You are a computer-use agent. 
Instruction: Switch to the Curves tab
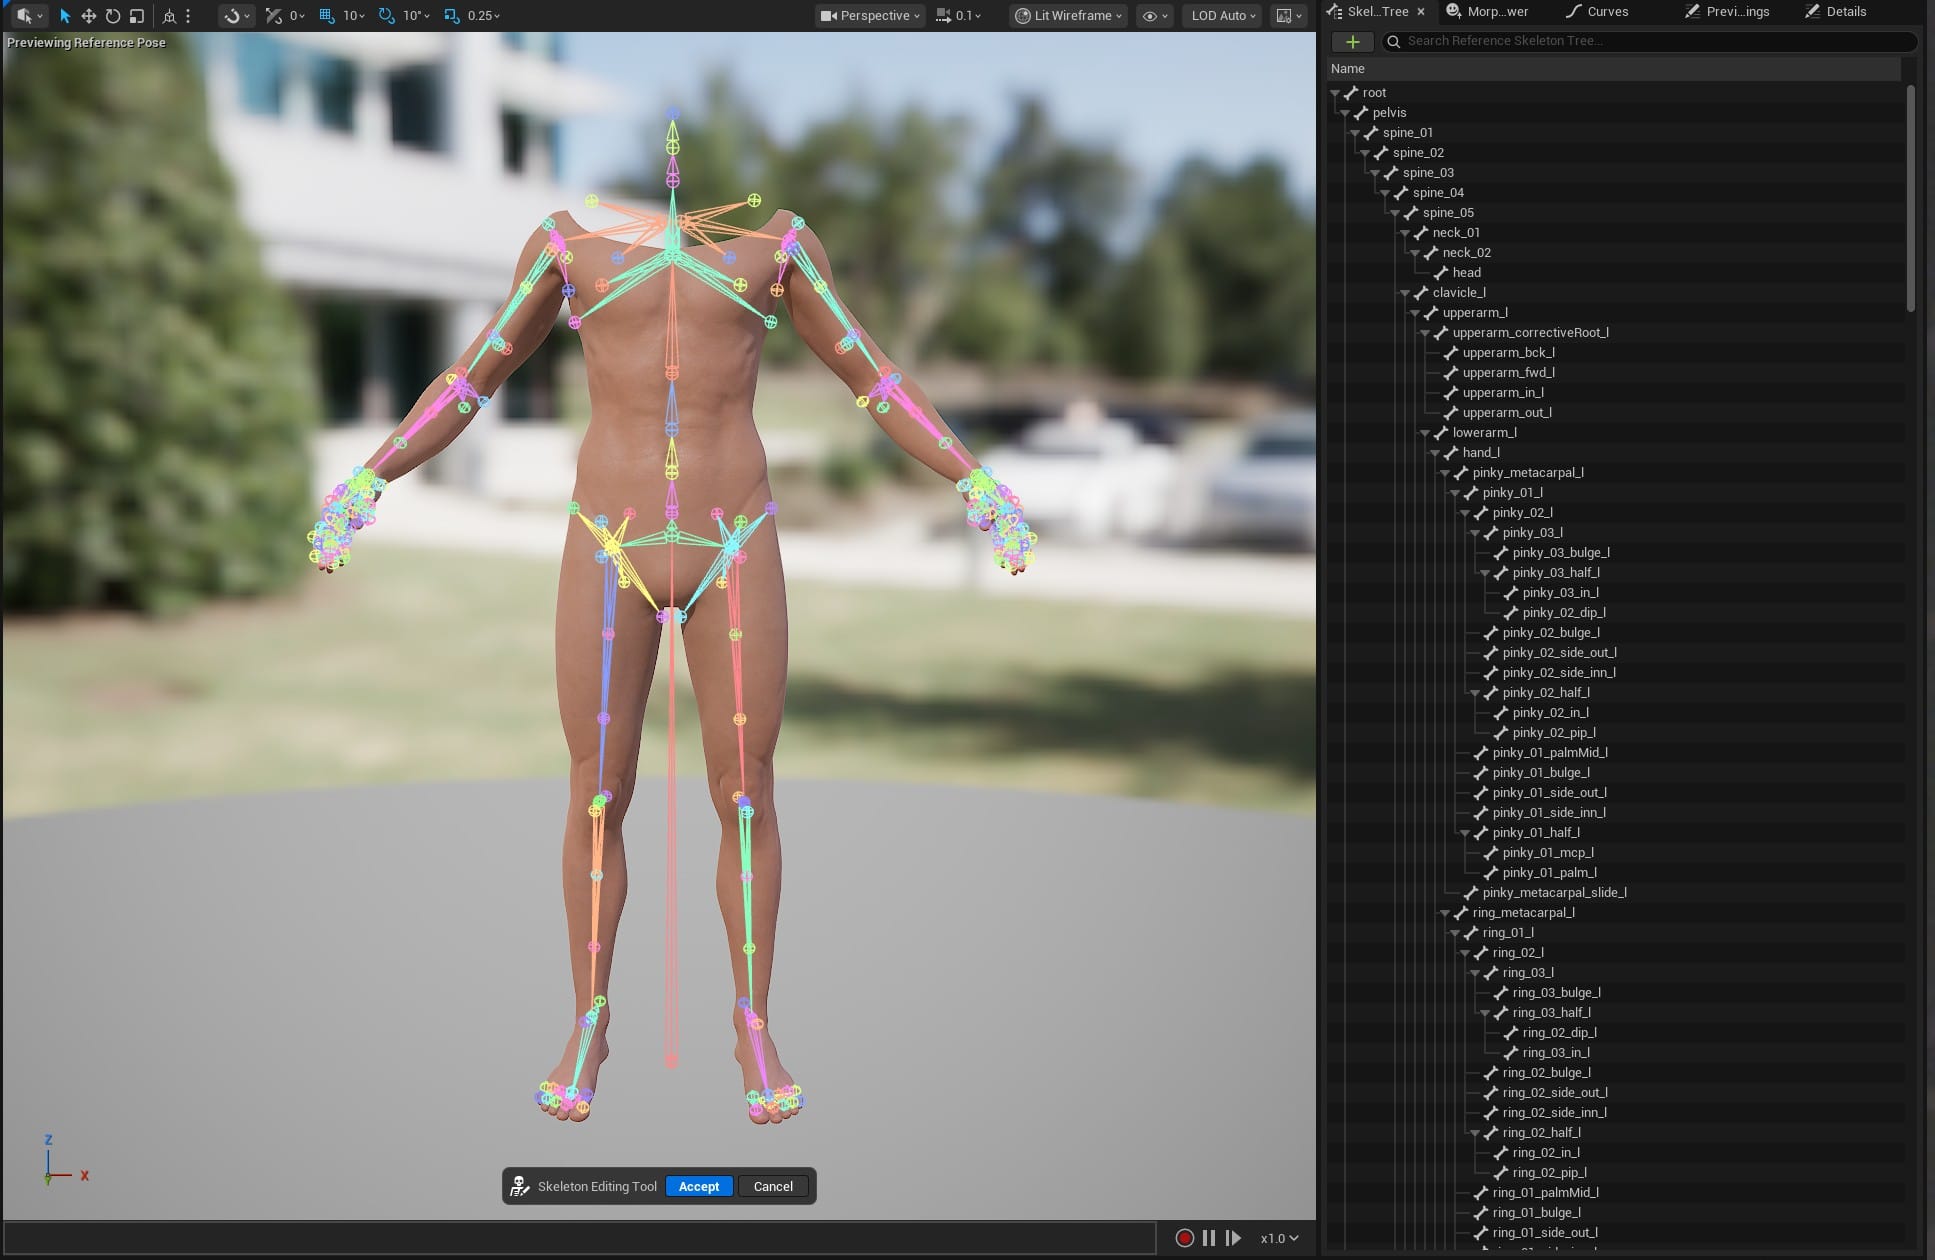click(1599, 12)
